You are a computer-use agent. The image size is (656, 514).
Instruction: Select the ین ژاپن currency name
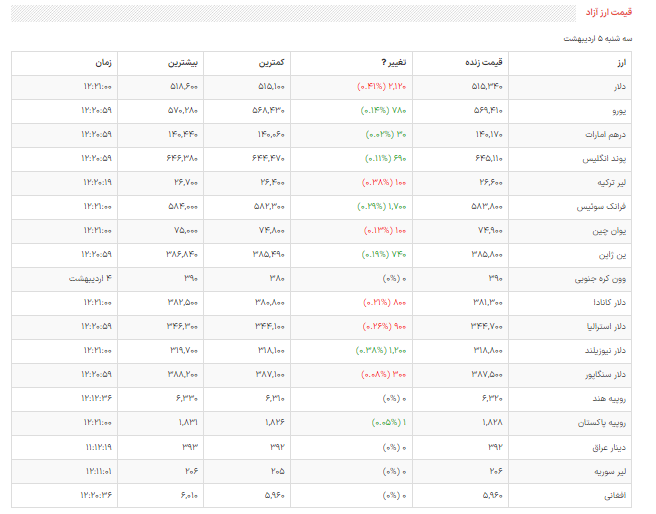pos(613,254)
